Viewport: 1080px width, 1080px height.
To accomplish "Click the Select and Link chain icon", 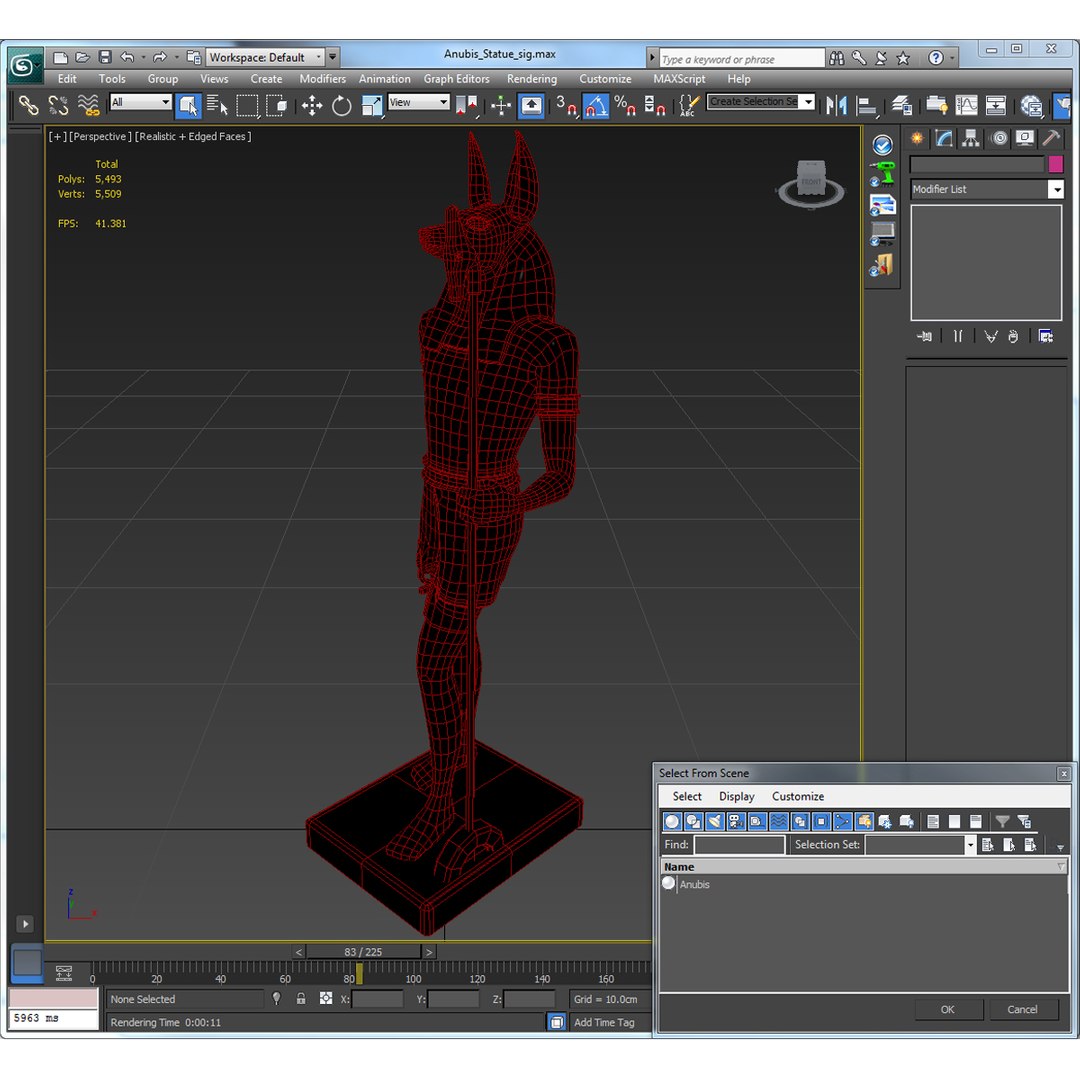I will (x=28, y=105).
